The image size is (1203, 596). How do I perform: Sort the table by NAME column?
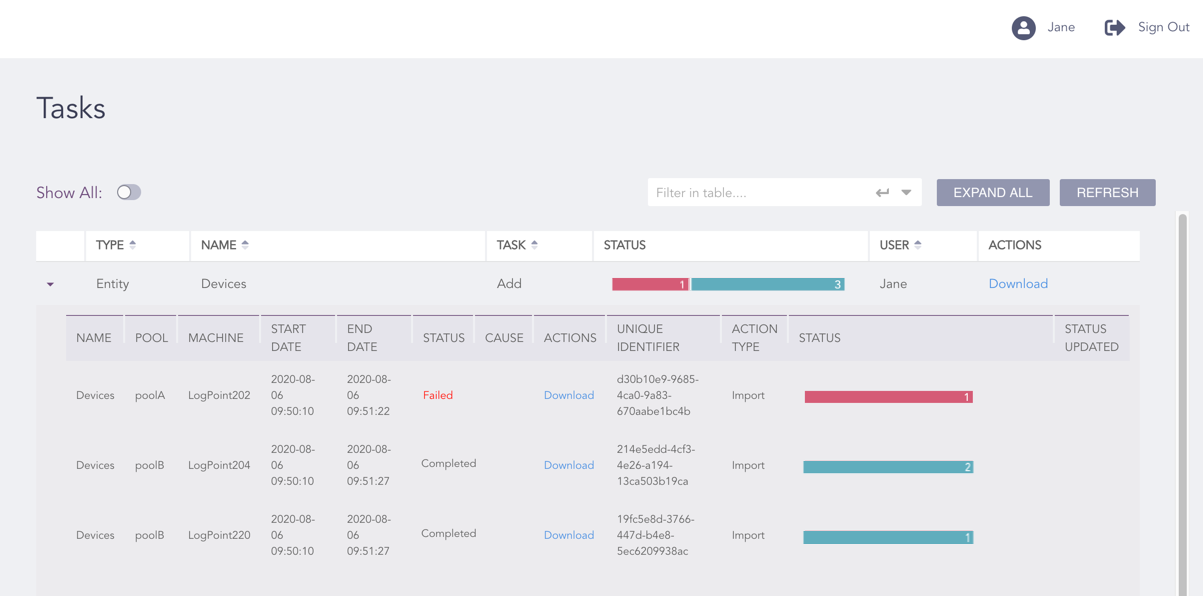[x=245, y=244]
